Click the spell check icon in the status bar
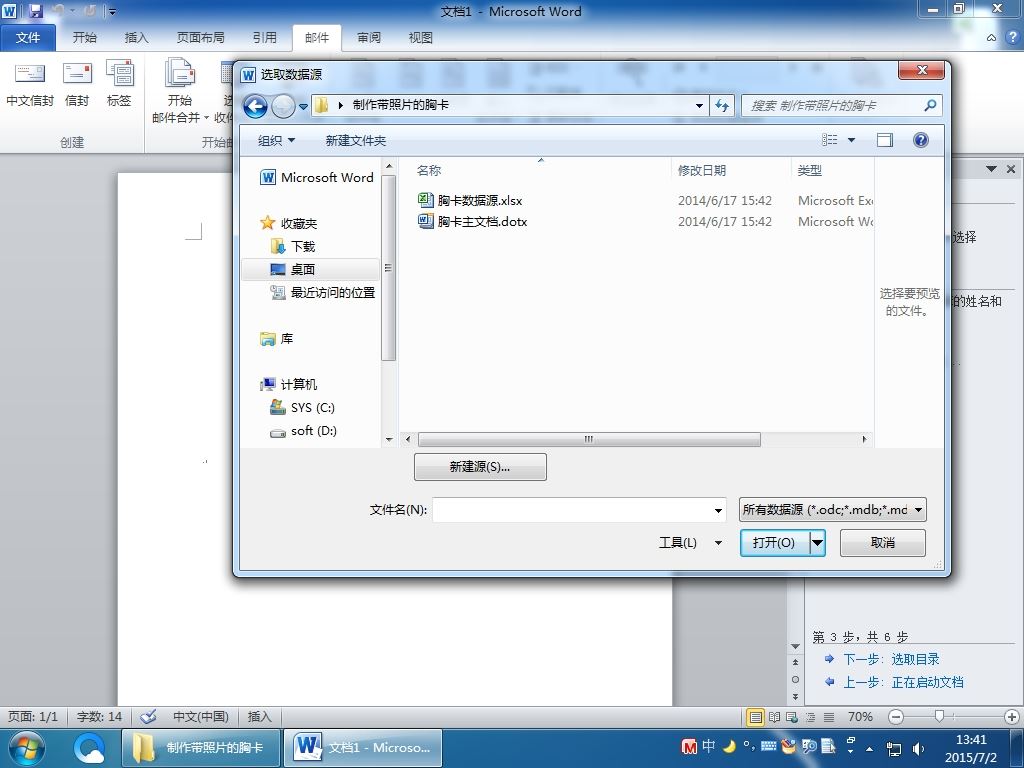The image size is (1024, 768). coord(148,716)
